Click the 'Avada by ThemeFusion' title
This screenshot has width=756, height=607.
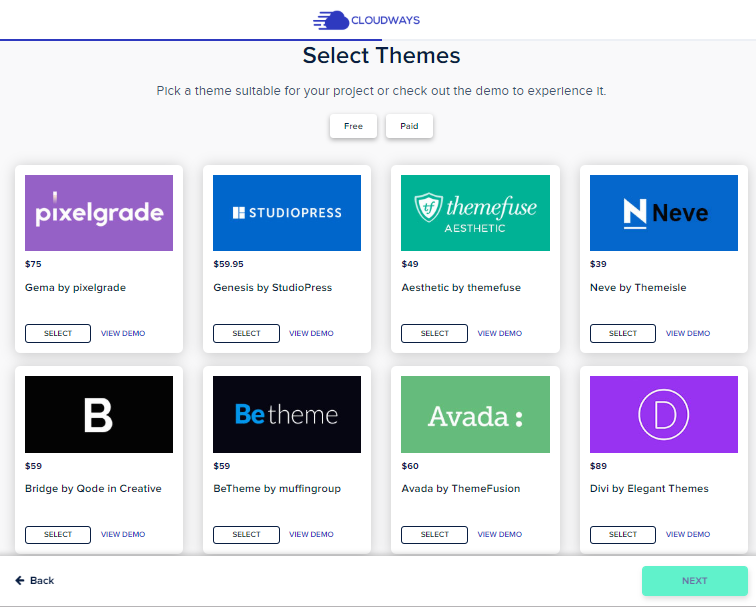(461, 488)
